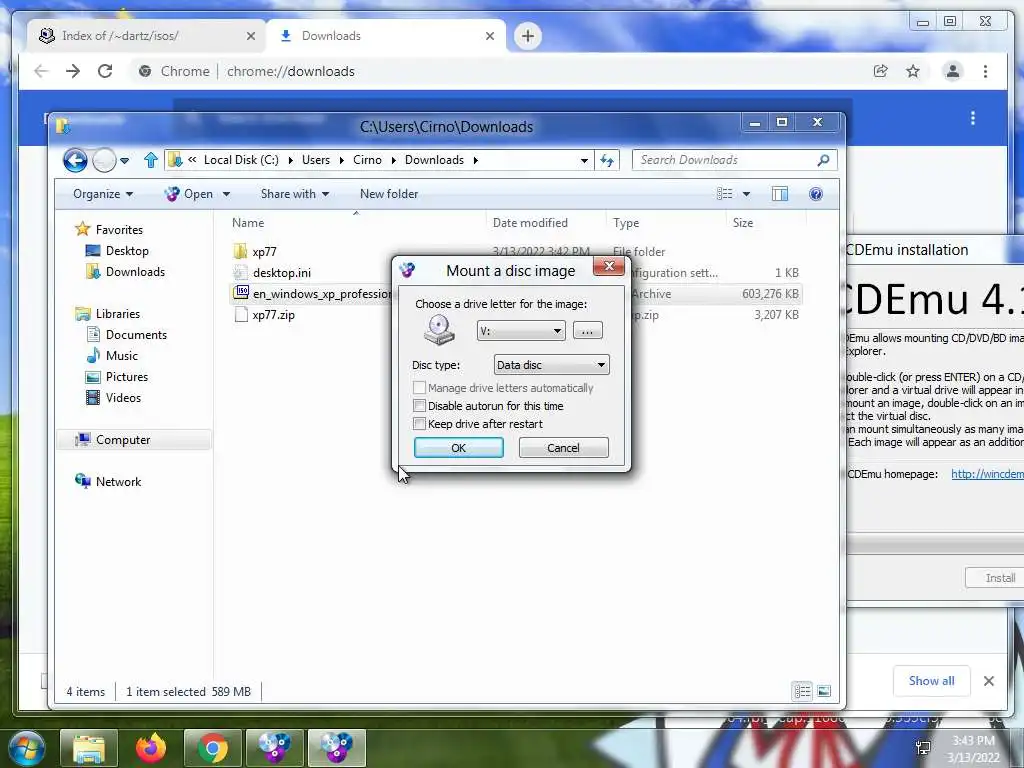
Task: Click the browse '...' button beside drive letter
Action: pos(587,330)
